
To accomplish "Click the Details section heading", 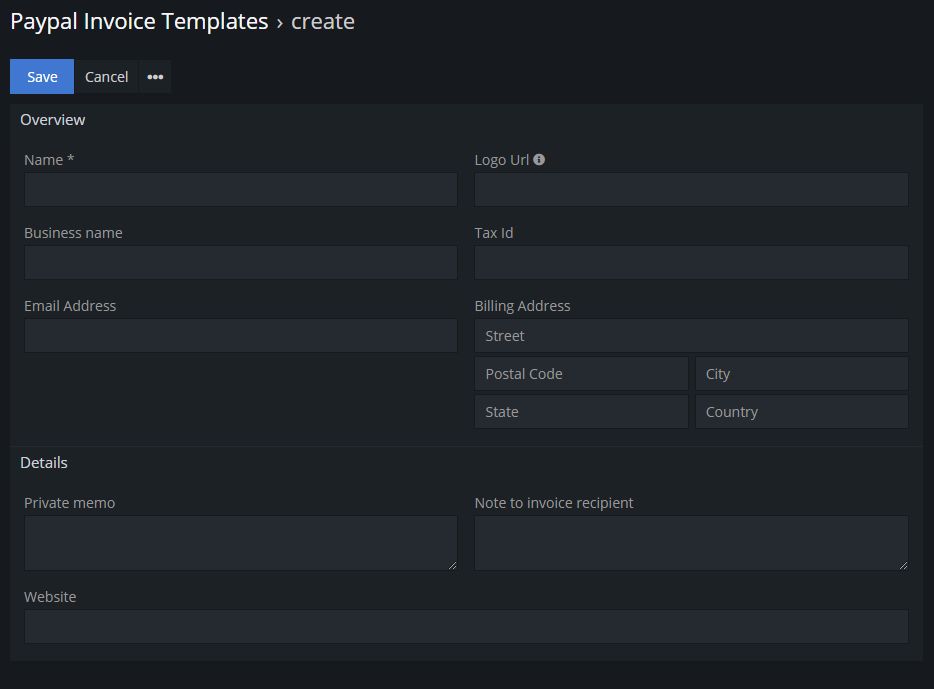I will [43, 463].
